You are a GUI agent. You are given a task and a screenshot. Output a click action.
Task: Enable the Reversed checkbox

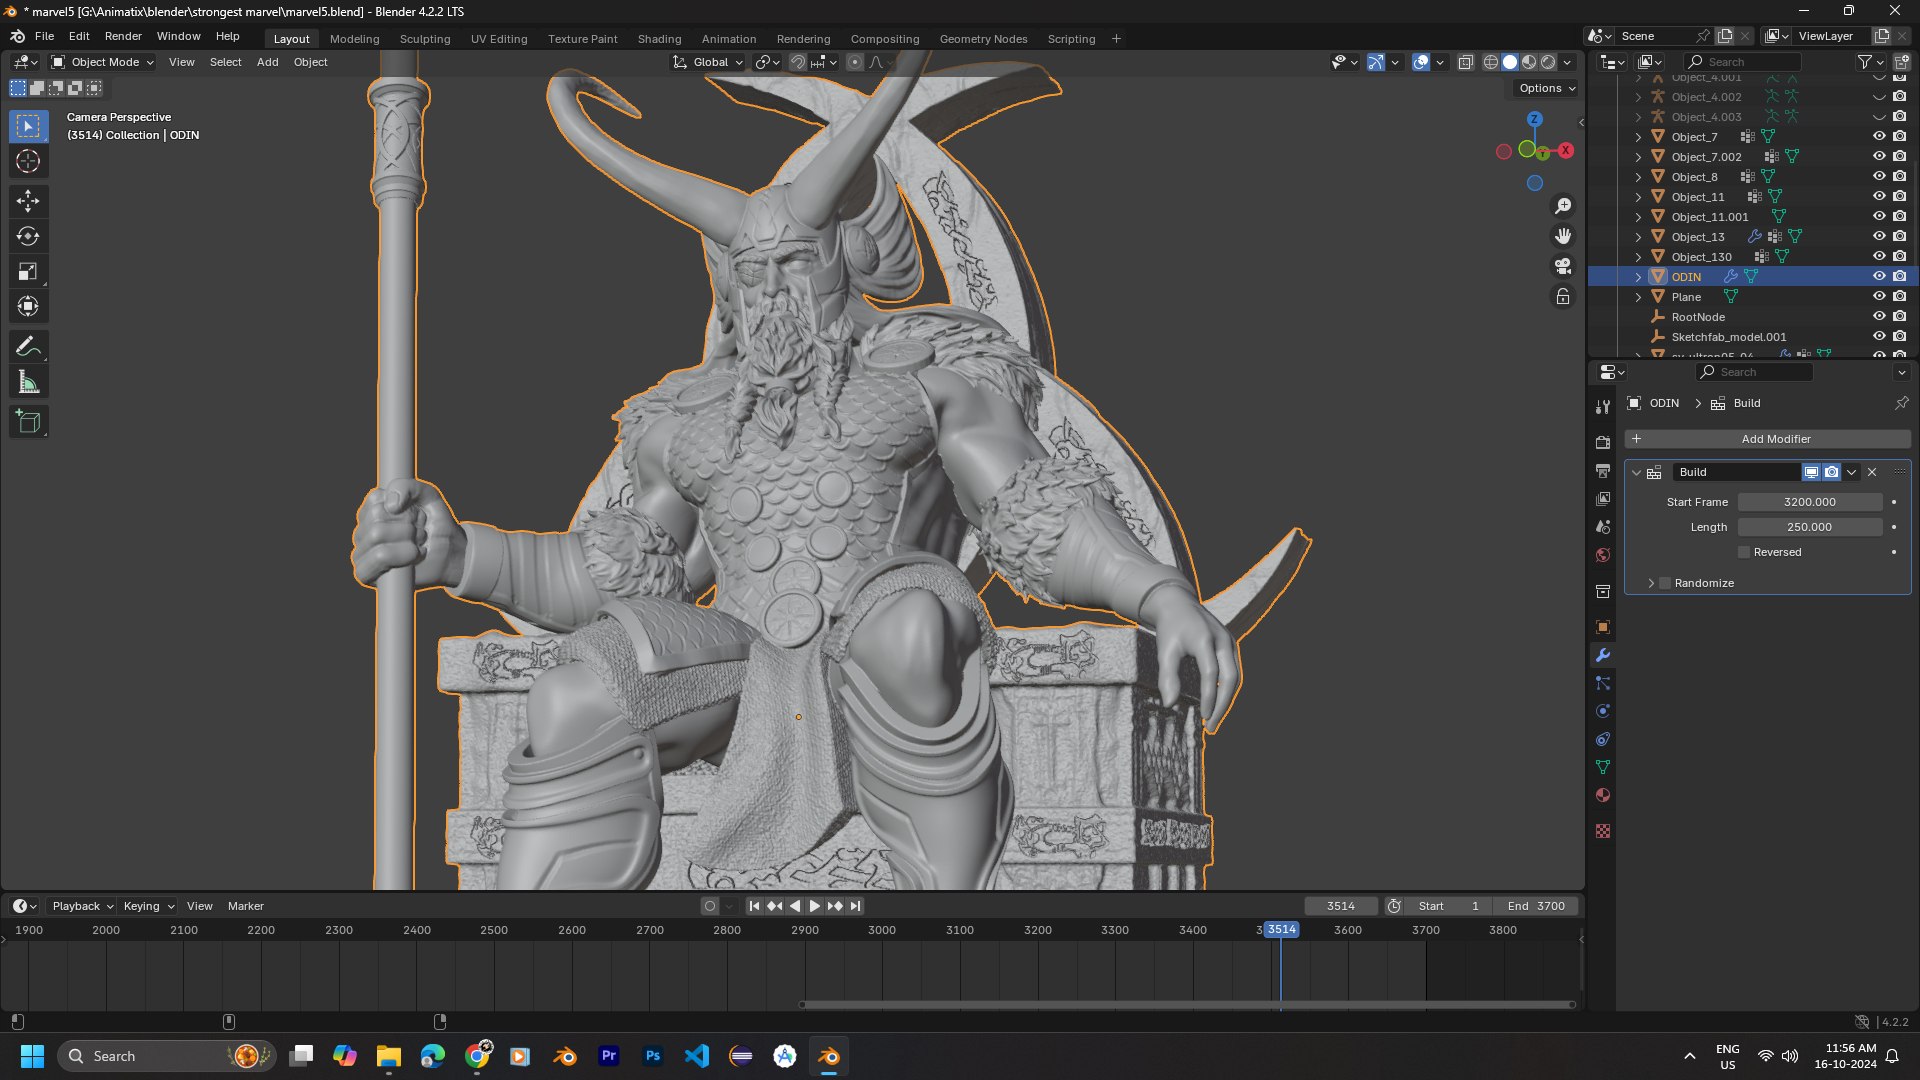1744,552
